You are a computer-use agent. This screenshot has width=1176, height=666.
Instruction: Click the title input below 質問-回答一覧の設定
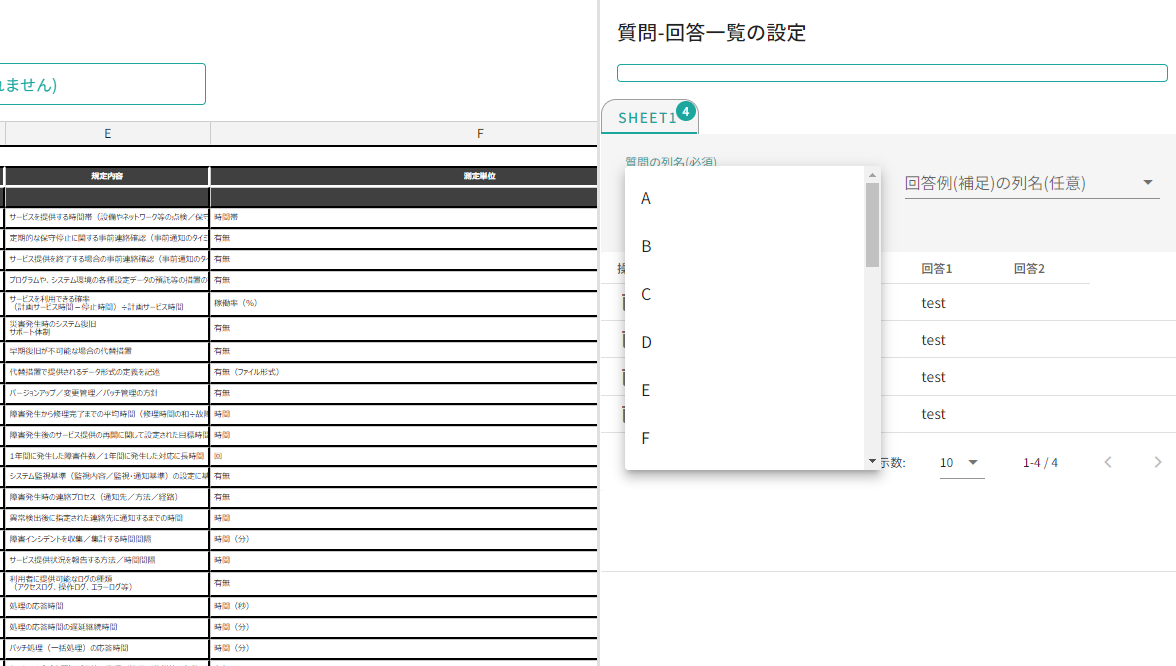(893, 72)
